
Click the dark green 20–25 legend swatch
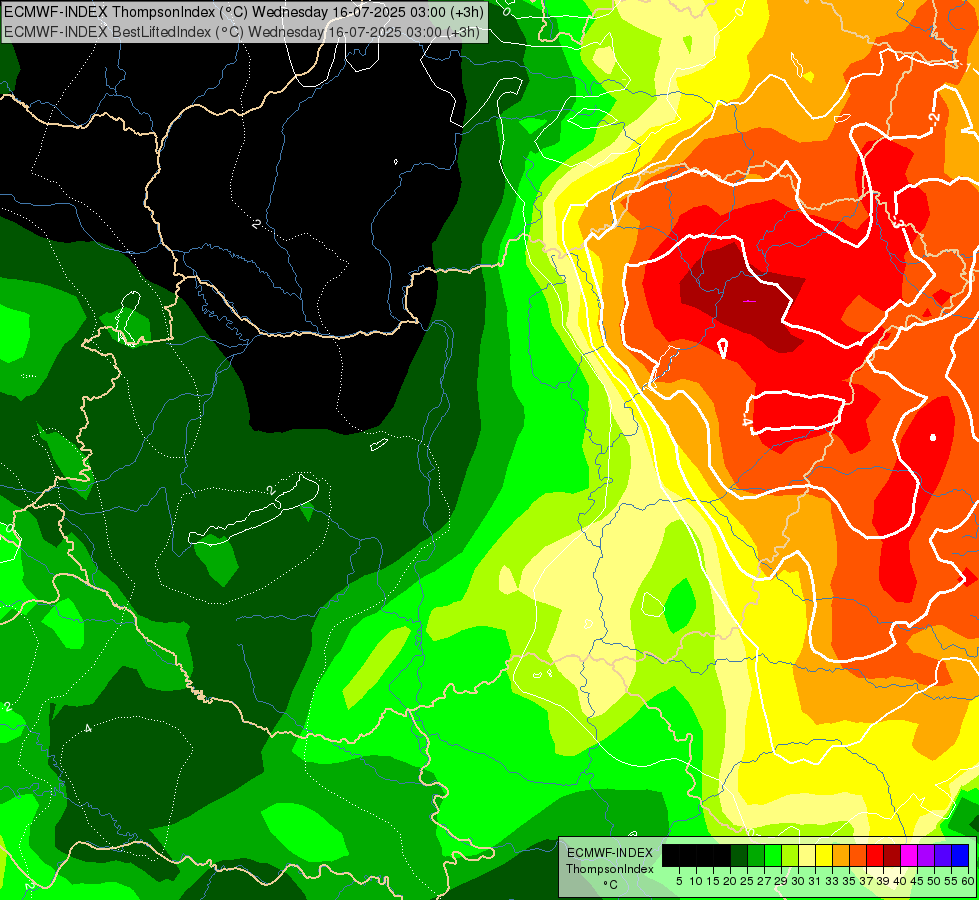click(x=739, y=855)
